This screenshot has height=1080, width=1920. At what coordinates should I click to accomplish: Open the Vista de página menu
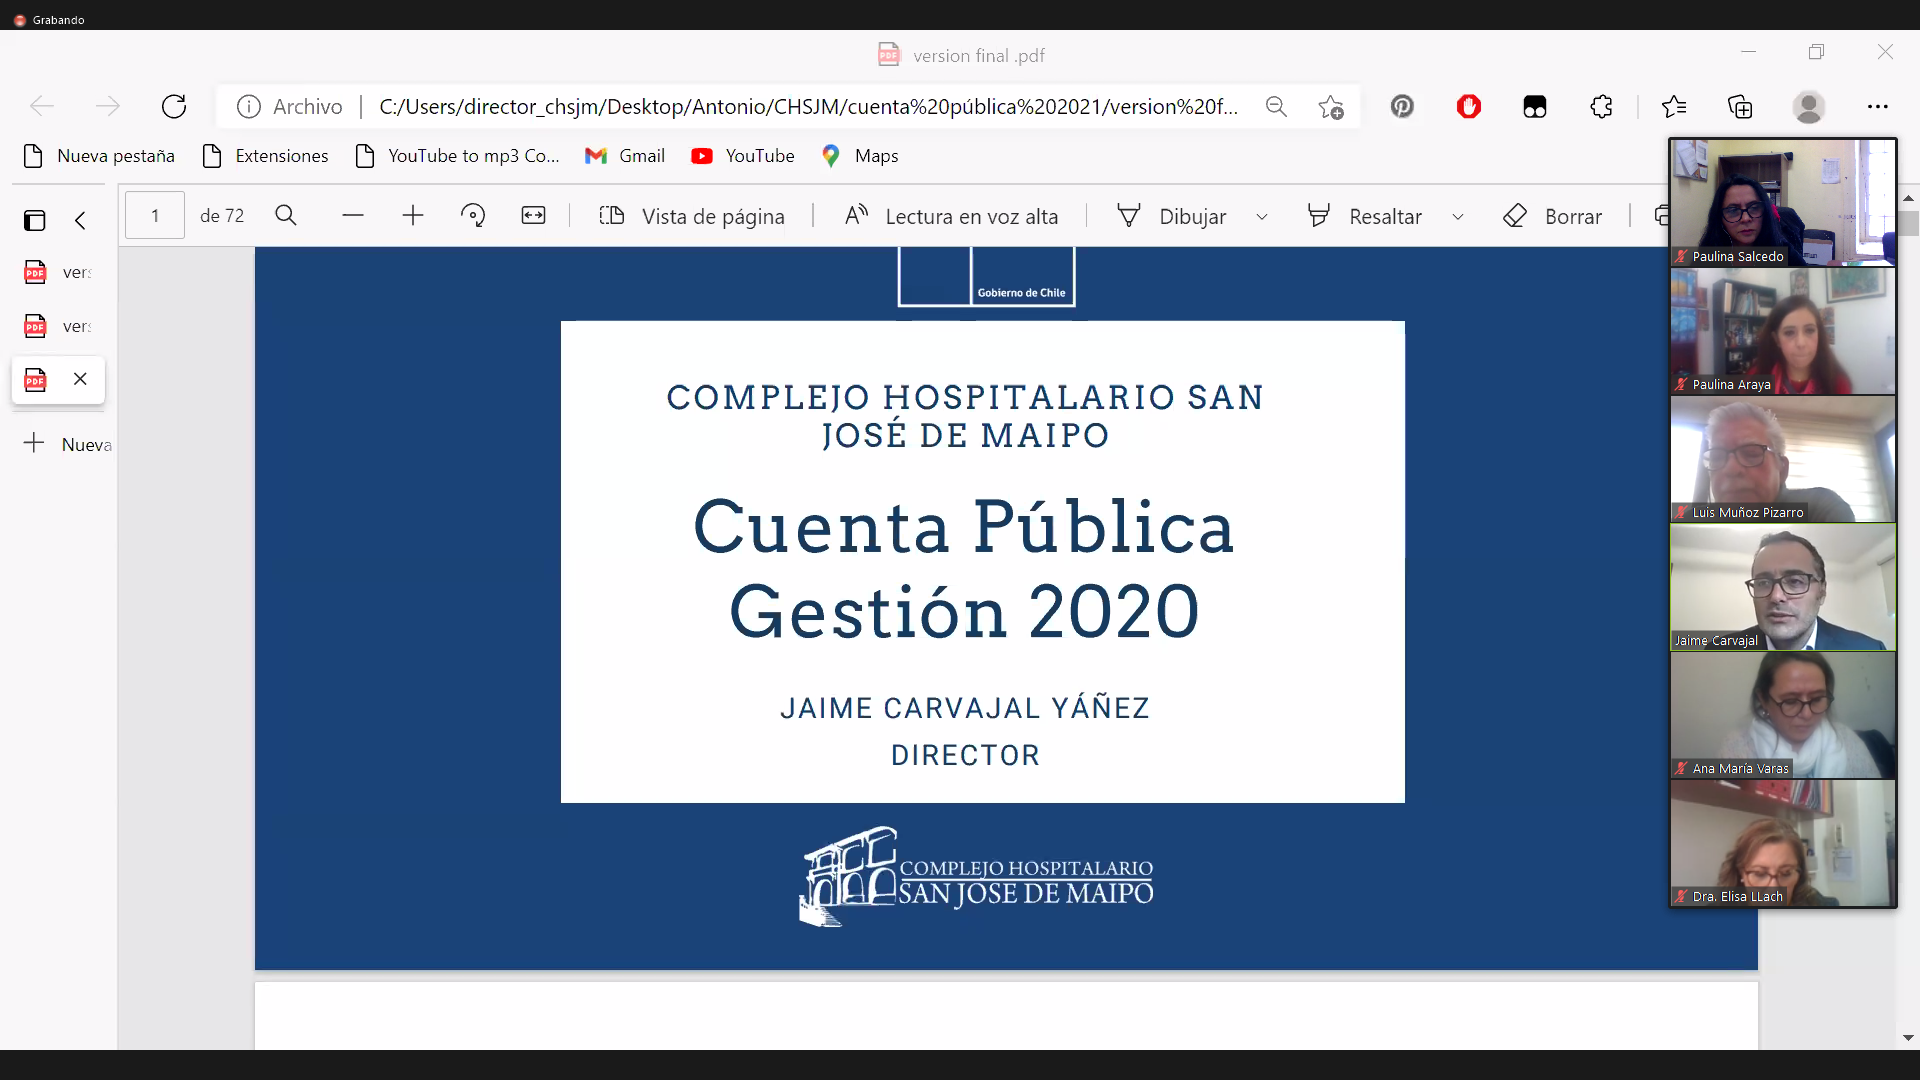pos(692,216)
